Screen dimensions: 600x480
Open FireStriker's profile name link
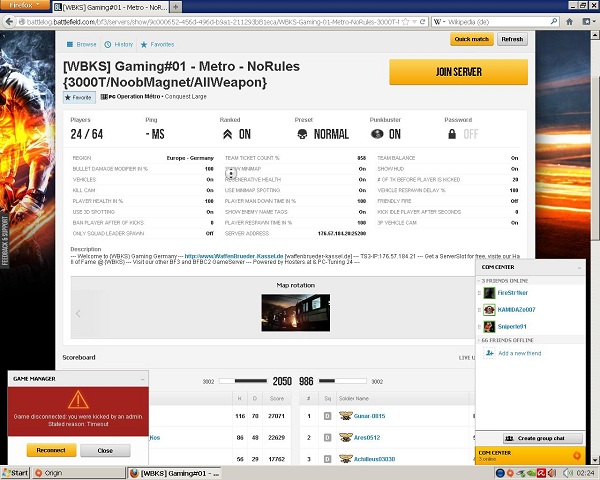point(512,293)
